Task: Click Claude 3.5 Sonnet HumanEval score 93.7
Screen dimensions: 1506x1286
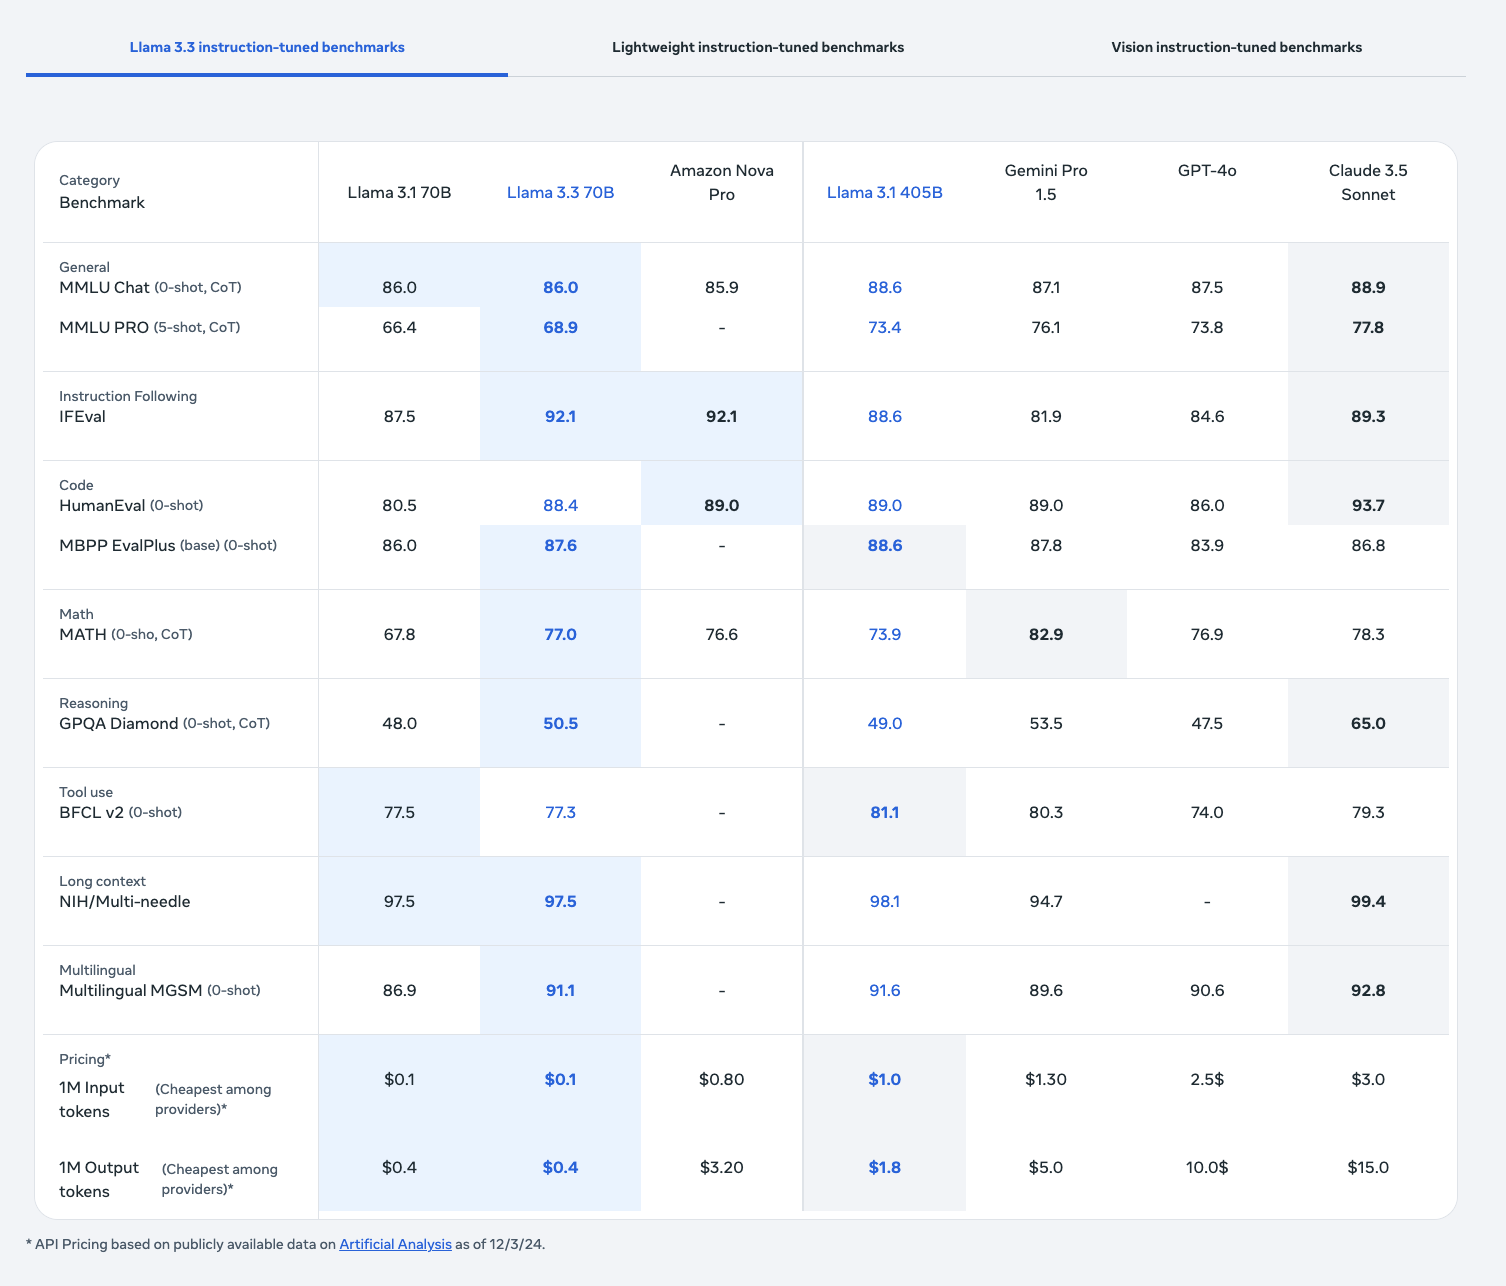Action: pyautogui.click(x=1368, y=505)
